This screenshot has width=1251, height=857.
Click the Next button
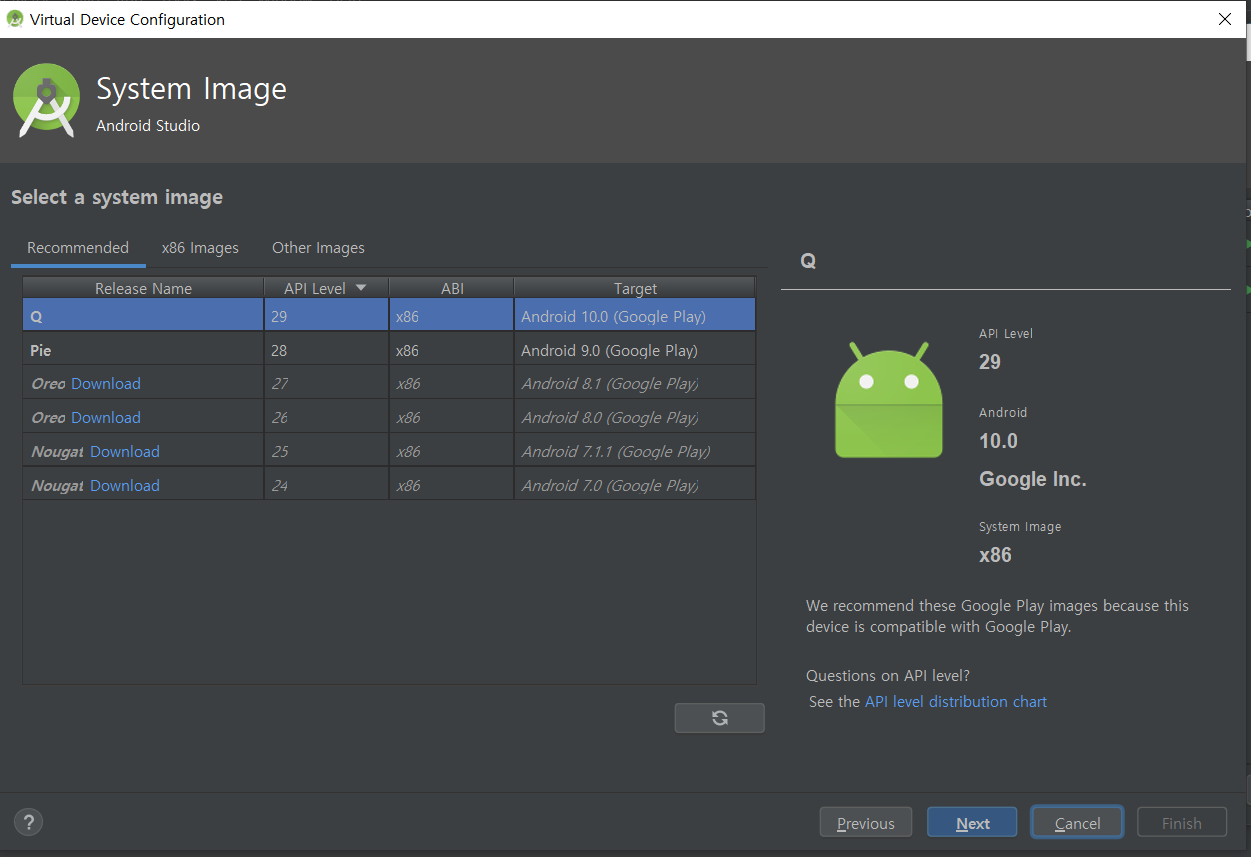(x=972, y=823)
